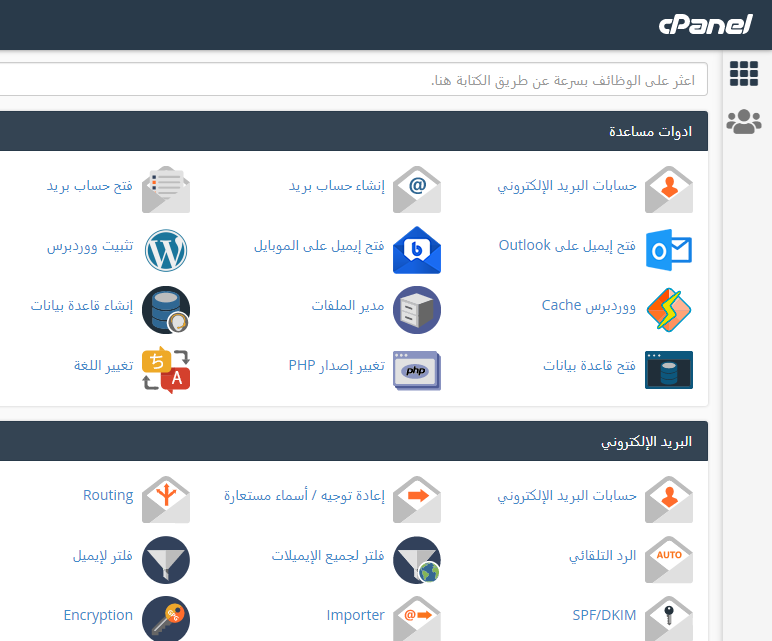Image resolution: width=772 pixels, height=641 pixels.
Task: Click the ادوات مساعدة section header
Action: click(354, 131)
